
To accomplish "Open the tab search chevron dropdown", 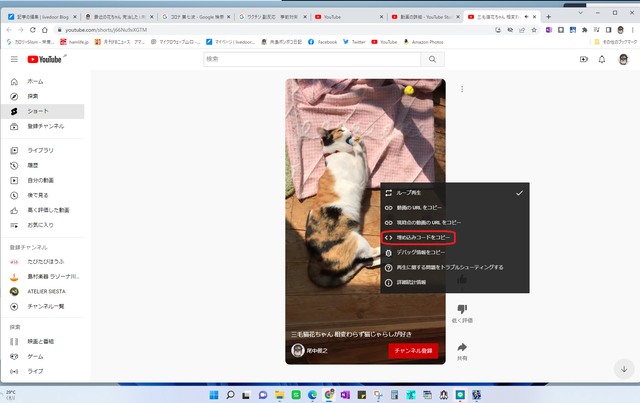I will coord(580,13).
